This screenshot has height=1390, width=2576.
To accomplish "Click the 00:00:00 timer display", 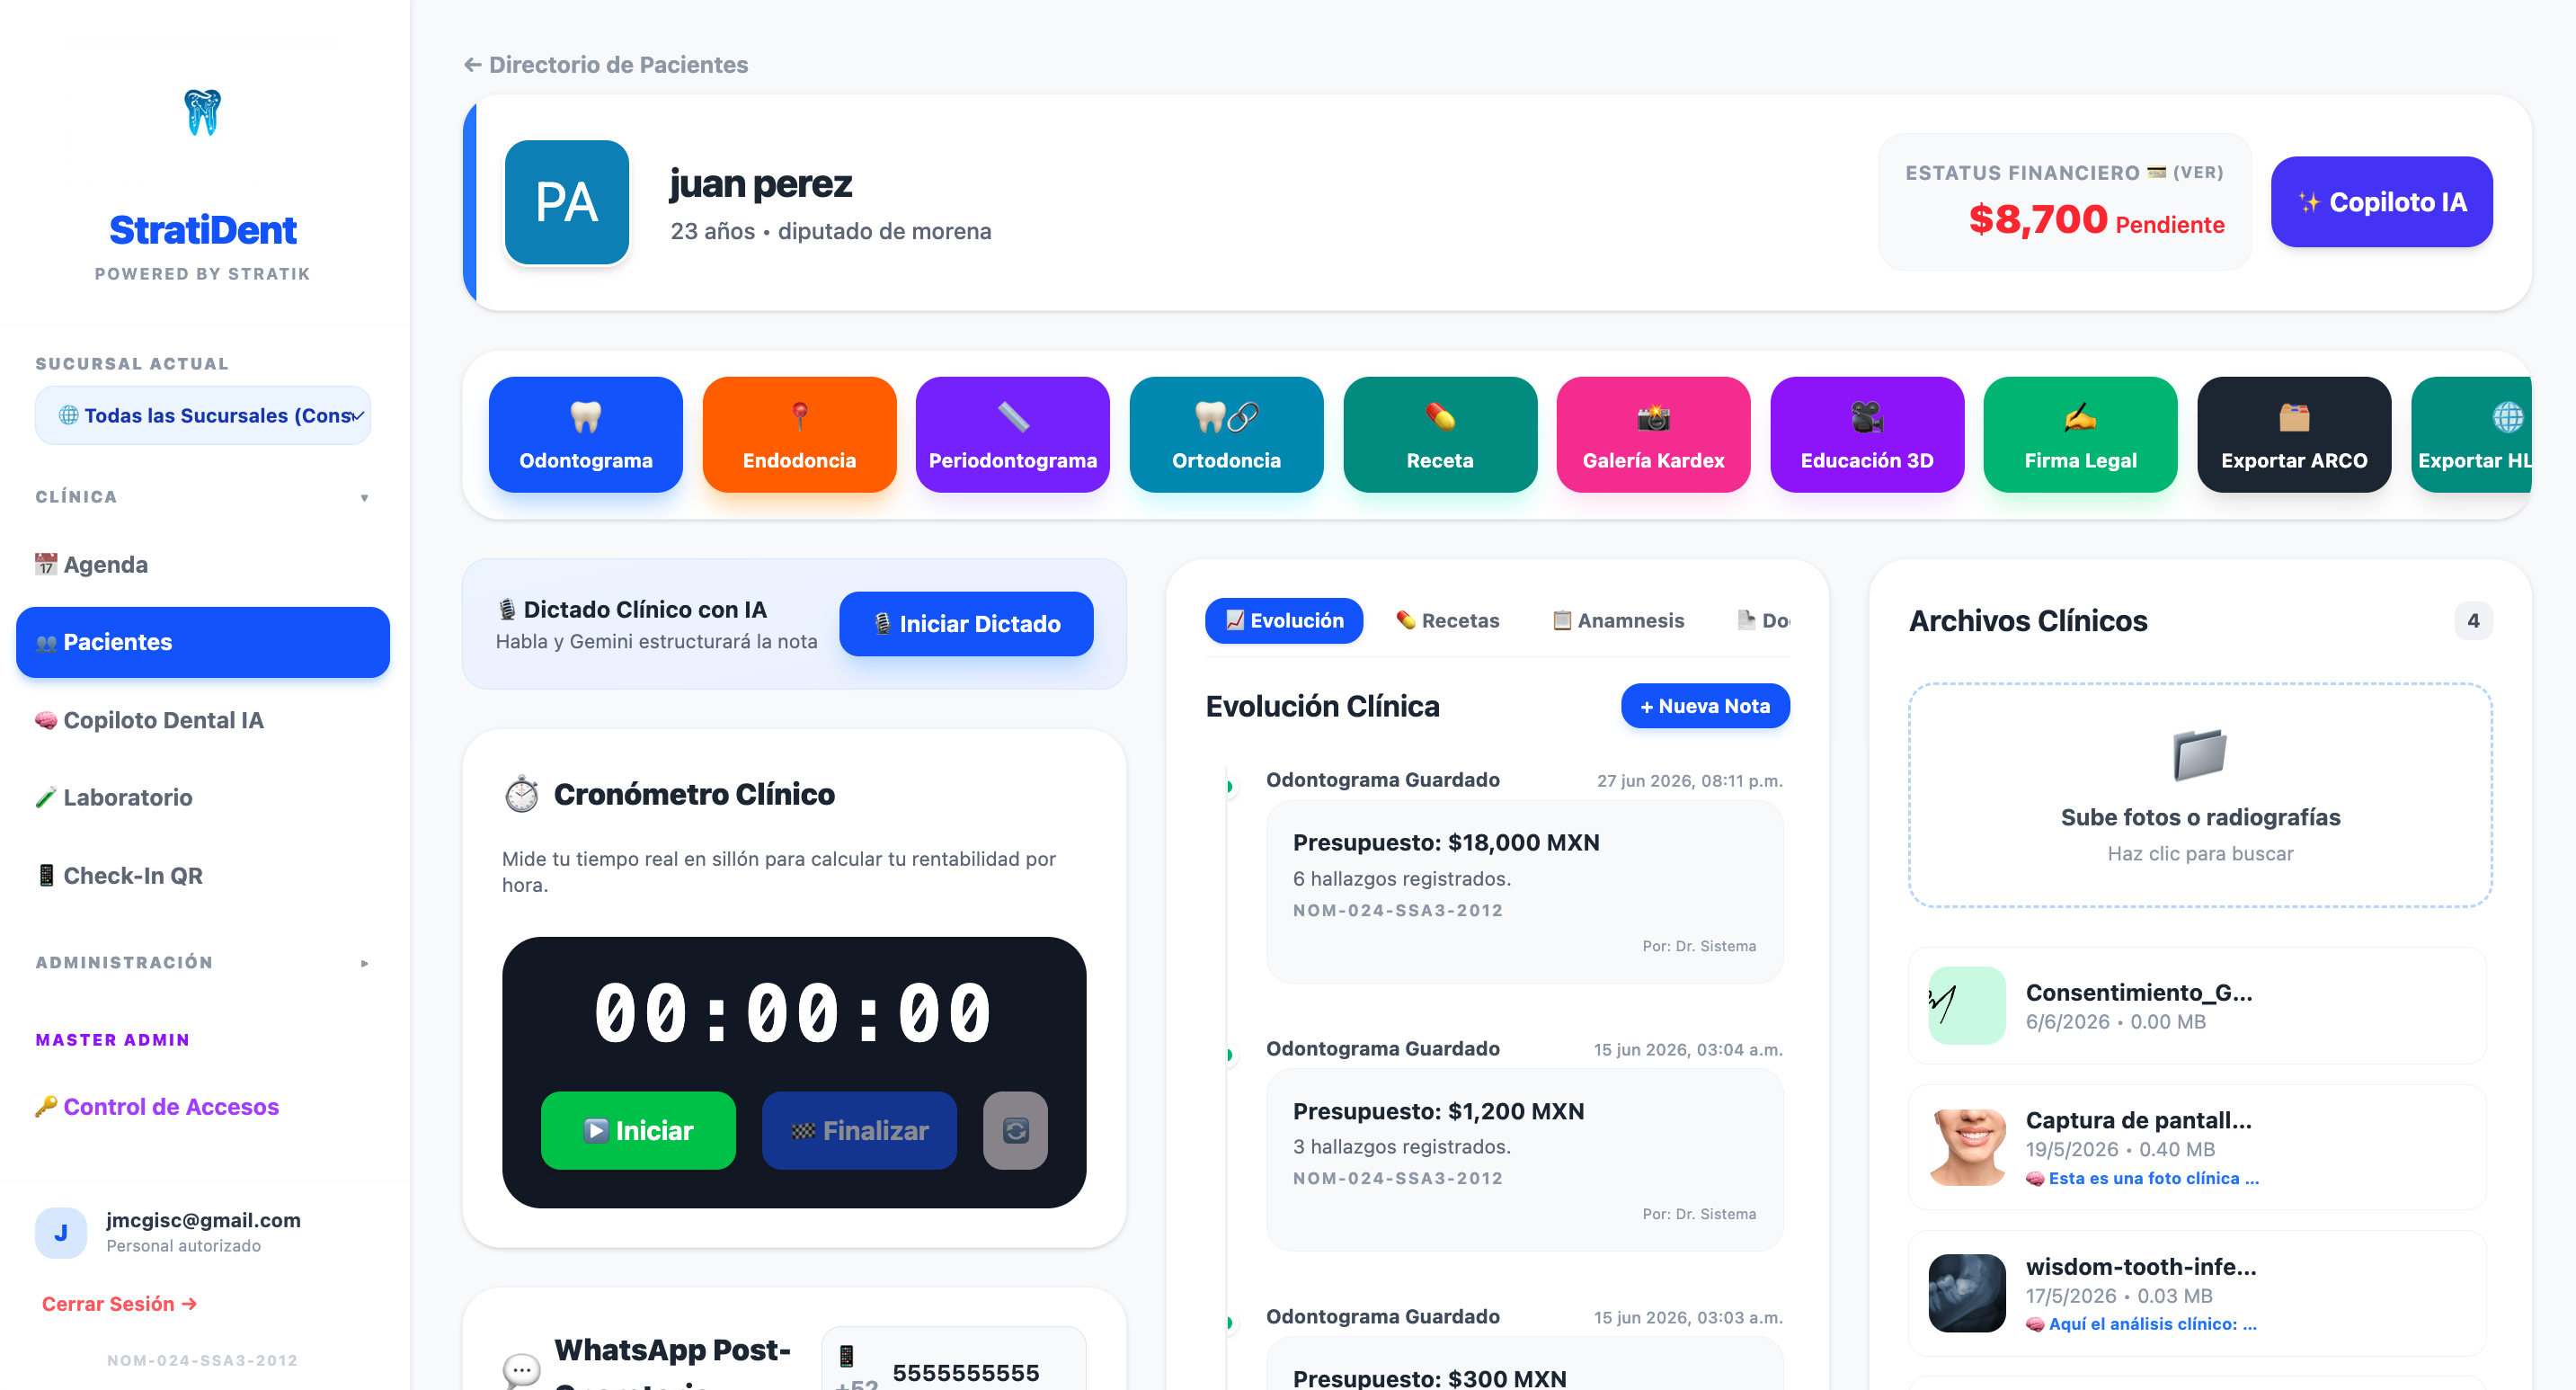I will pyautogui.click(x=793, y=1013).
